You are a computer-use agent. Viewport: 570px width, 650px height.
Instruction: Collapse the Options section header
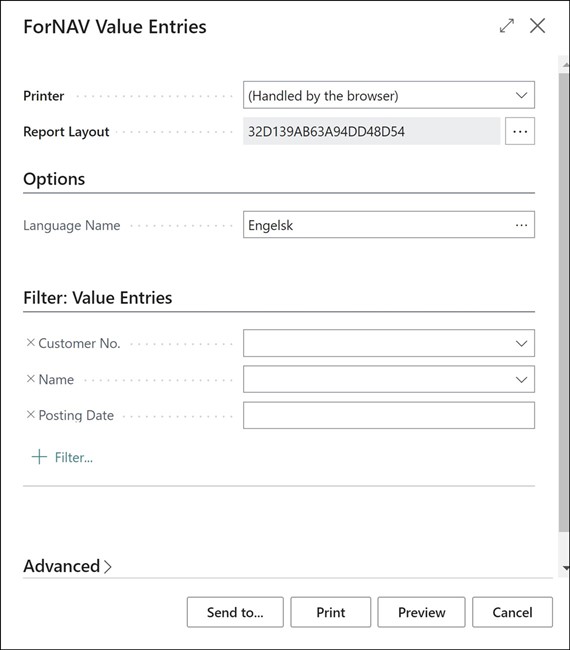(x=54, y=179)
